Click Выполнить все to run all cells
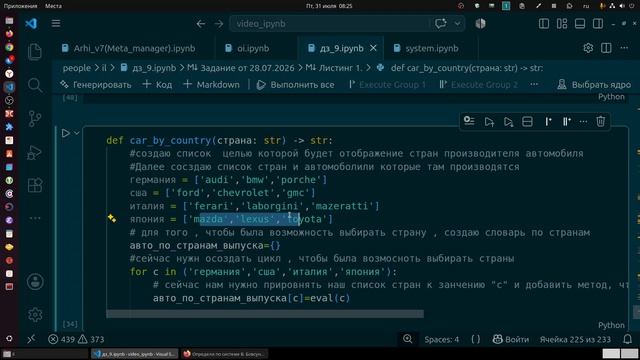Image resolution: width=640 pixels, height=360 pixels. pos(296,84)
